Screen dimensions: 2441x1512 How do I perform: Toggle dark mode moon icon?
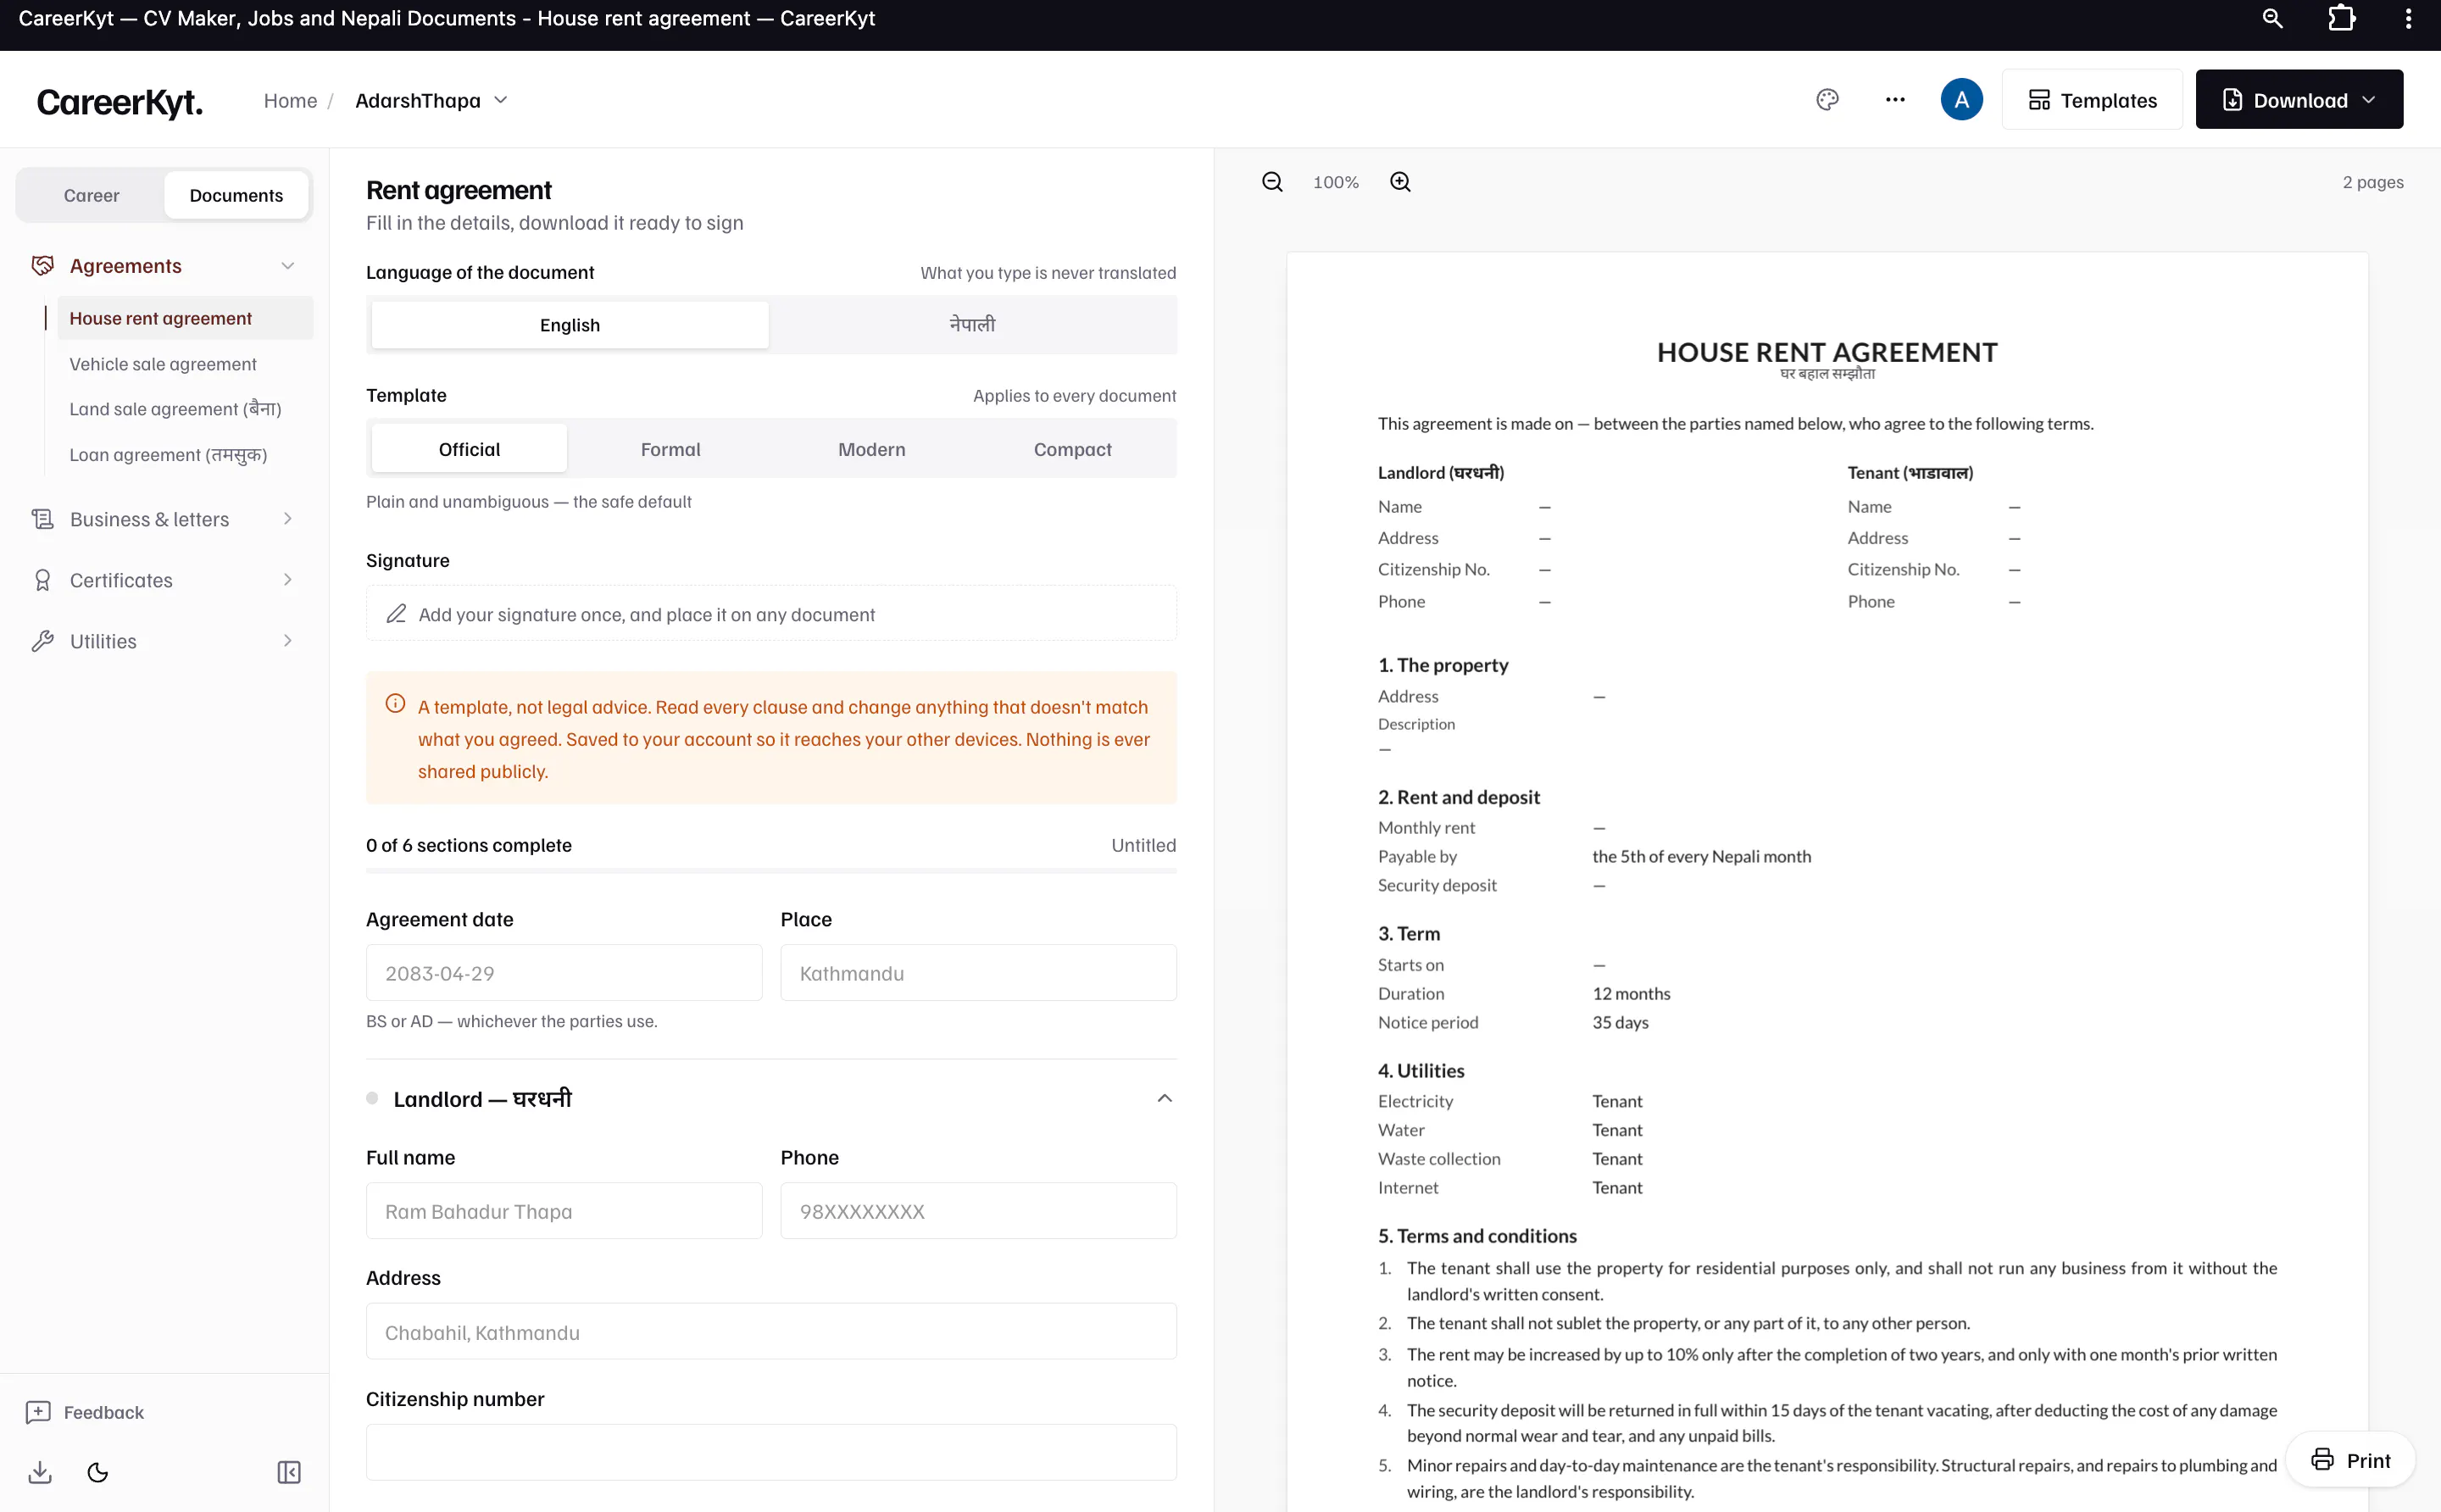98,1472
